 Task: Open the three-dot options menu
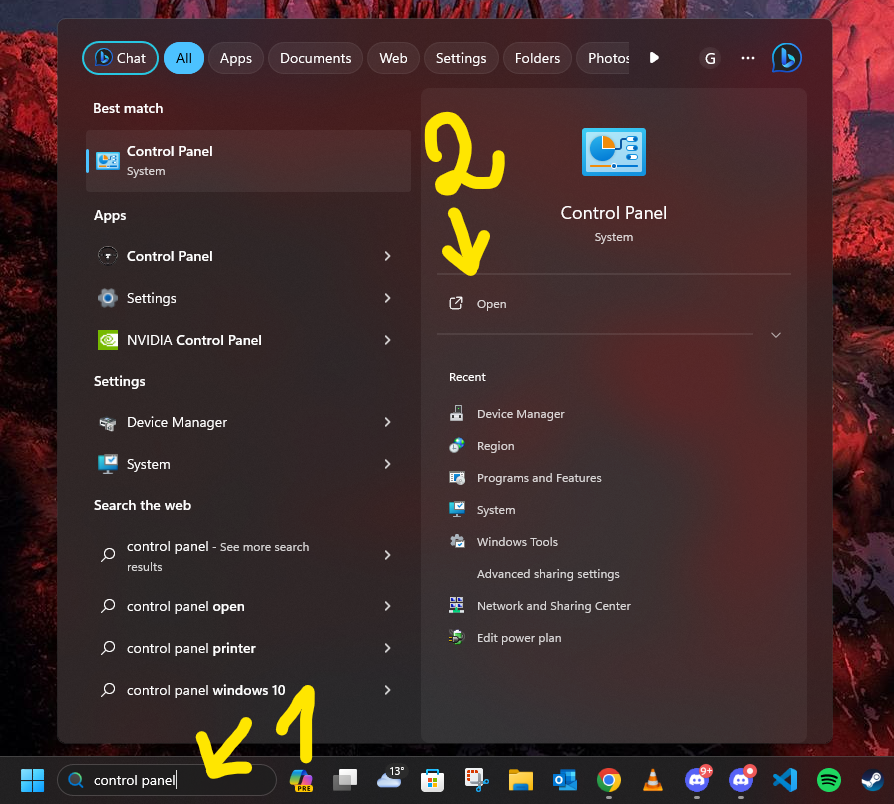747,58
